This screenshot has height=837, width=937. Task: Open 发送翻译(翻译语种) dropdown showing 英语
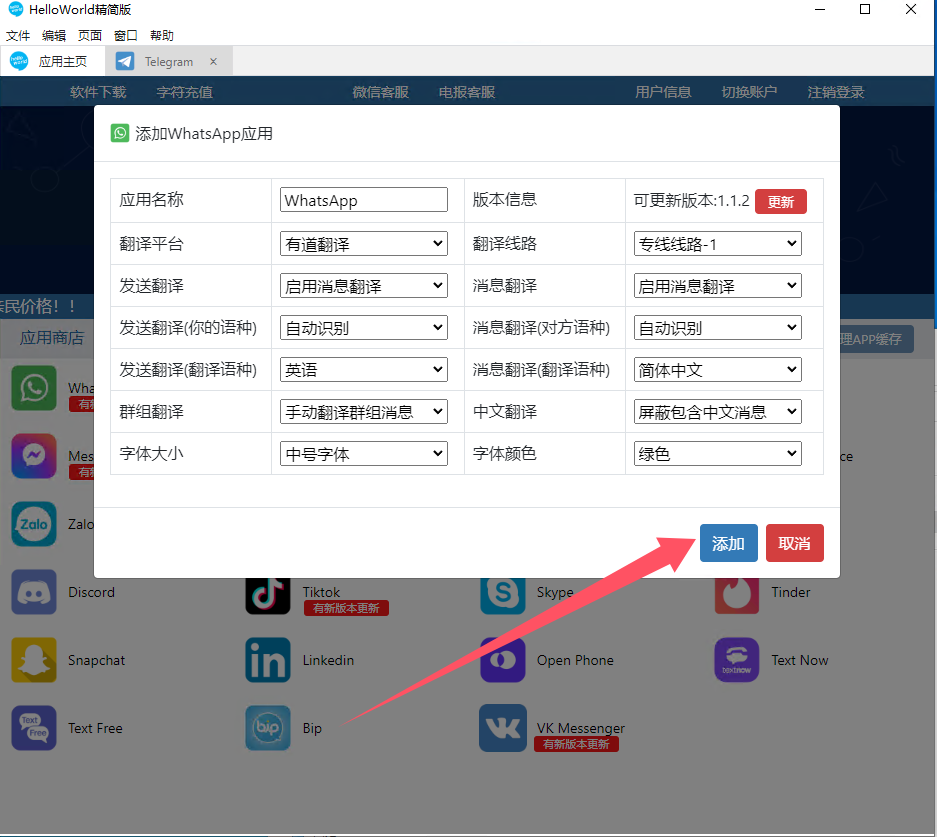(x=363, y=369)
